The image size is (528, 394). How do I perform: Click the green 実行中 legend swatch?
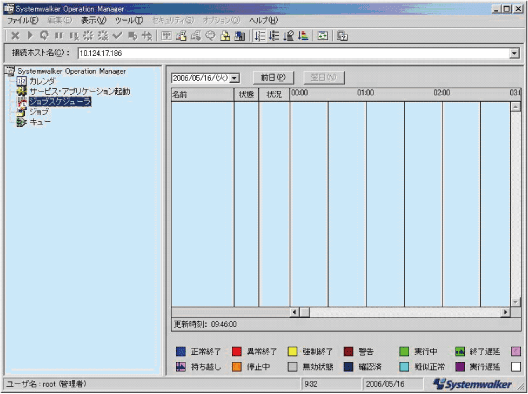[x=404, y=352]
